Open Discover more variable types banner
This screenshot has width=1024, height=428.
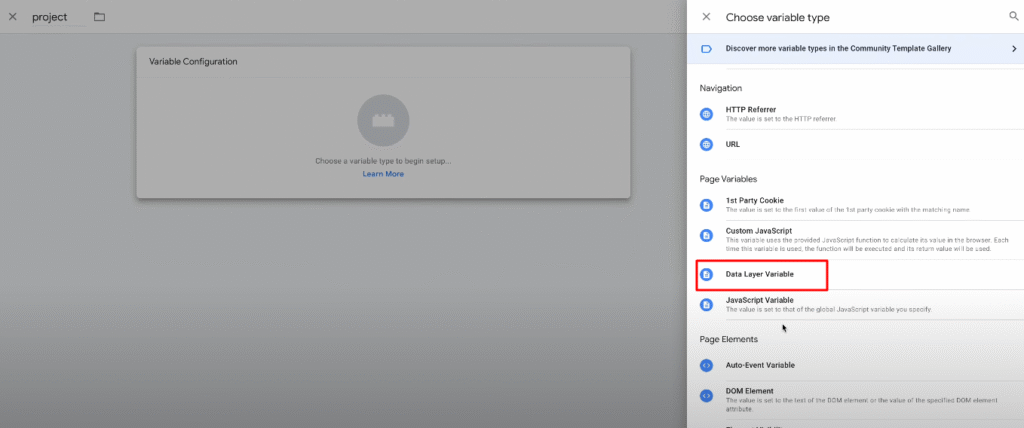[838, 48]
